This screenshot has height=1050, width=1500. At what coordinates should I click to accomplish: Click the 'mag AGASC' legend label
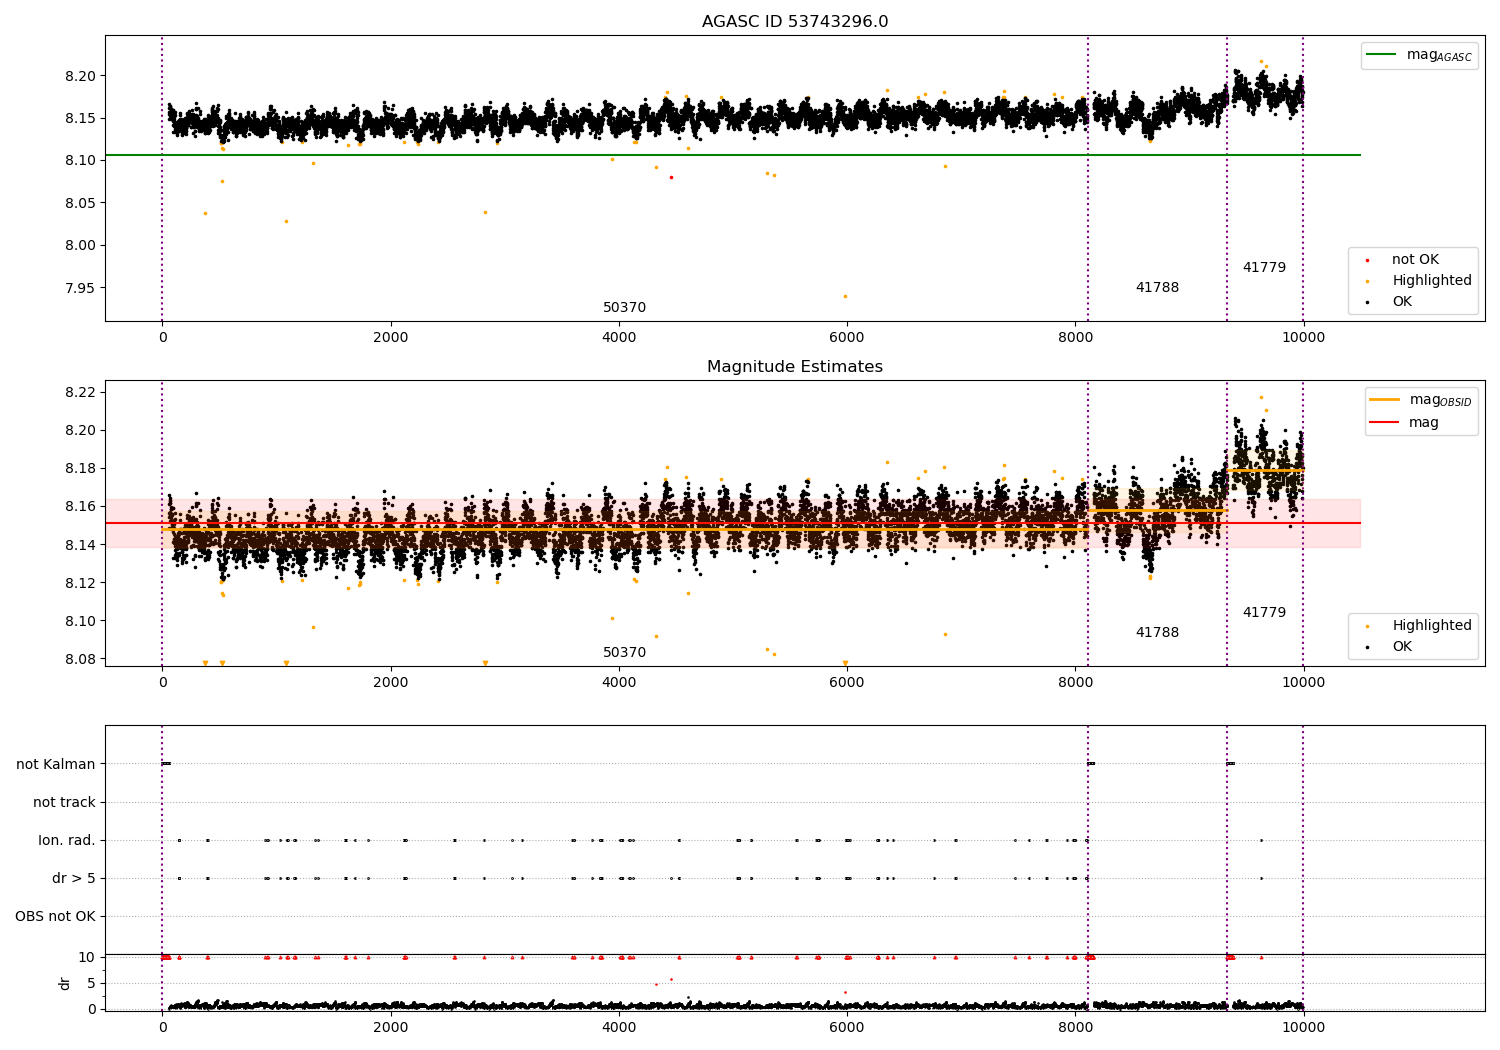coord(1439,55)
